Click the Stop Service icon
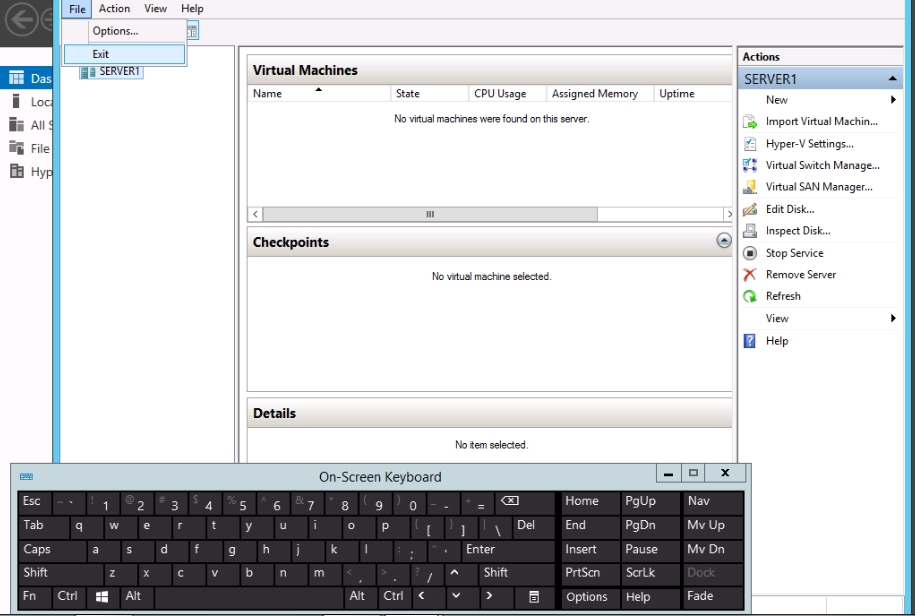 [x=749, y=253]
